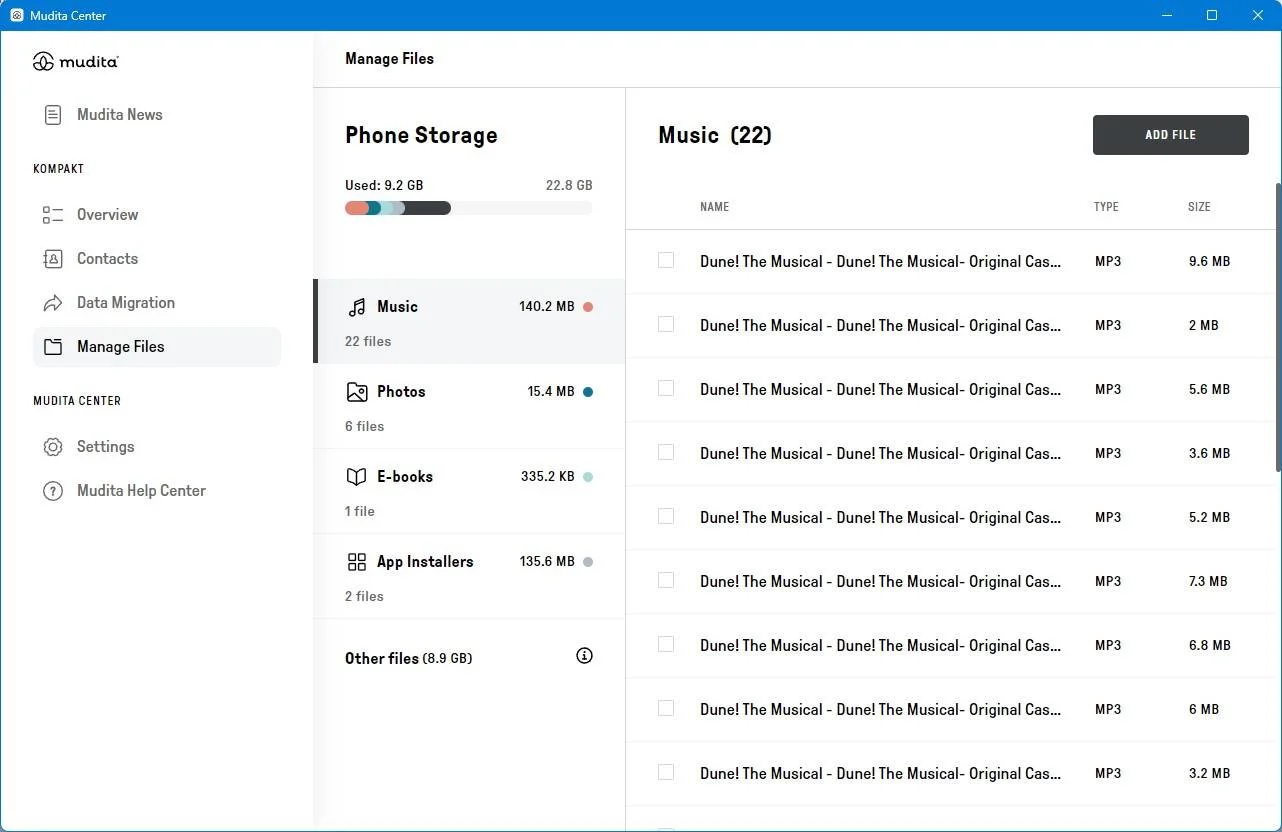
Task: Select the Manage Files folder icon
Action: (x=52, y=346)
